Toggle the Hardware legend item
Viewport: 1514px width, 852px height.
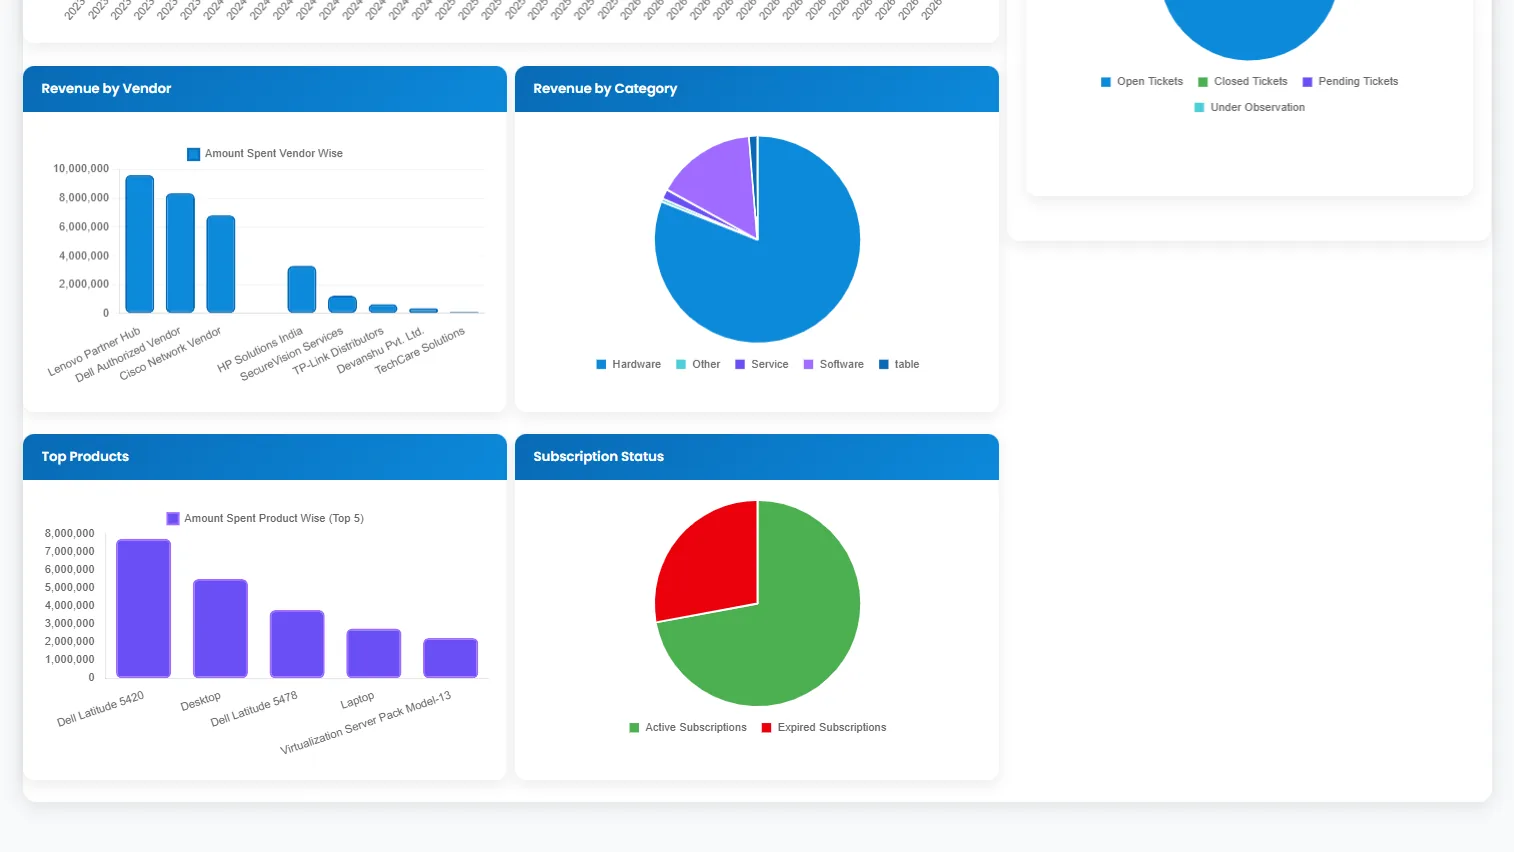tap(628, 365)
